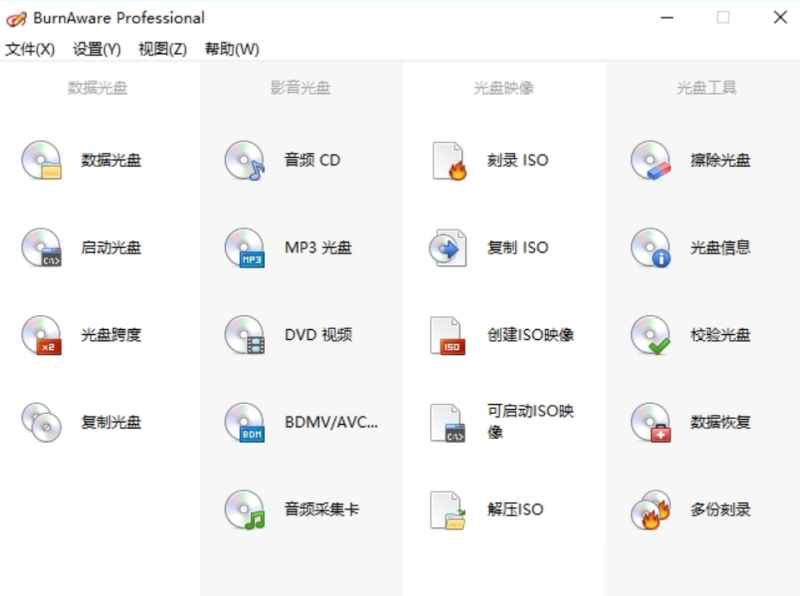Click the 可启动ISO映像 page icon
Viewport: 800px width, 596px height.
click(x=447, y=423)
